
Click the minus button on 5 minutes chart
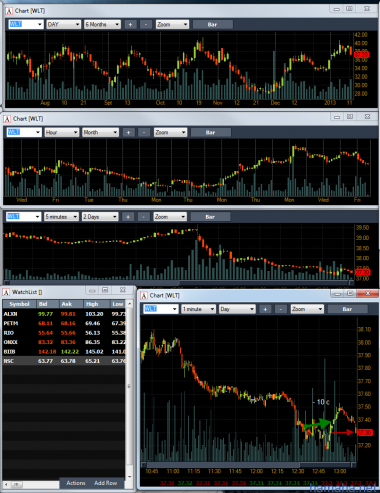[143, 217]
